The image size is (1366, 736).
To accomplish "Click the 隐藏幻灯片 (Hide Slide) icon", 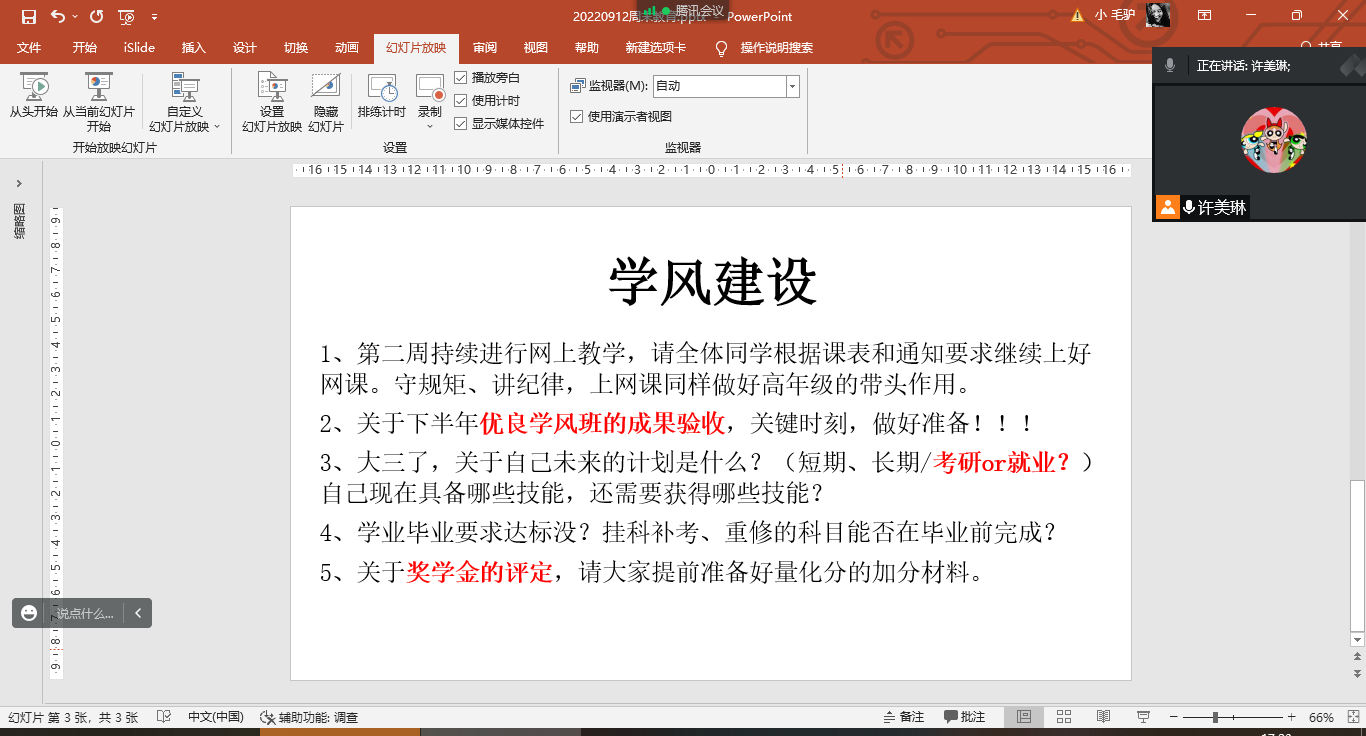I will click(x=325, y=87).
